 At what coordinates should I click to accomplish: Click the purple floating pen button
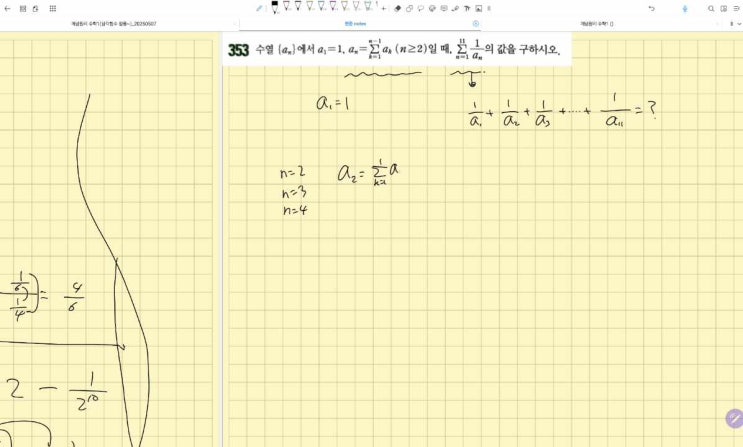pos(732,418)
